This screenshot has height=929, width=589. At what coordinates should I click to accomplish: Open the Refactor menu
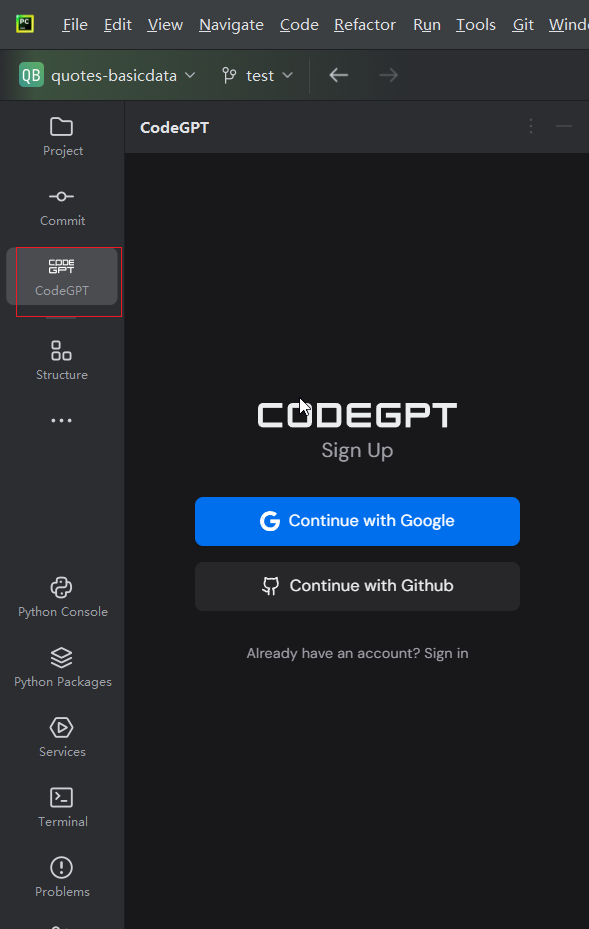tap(365, 25)
